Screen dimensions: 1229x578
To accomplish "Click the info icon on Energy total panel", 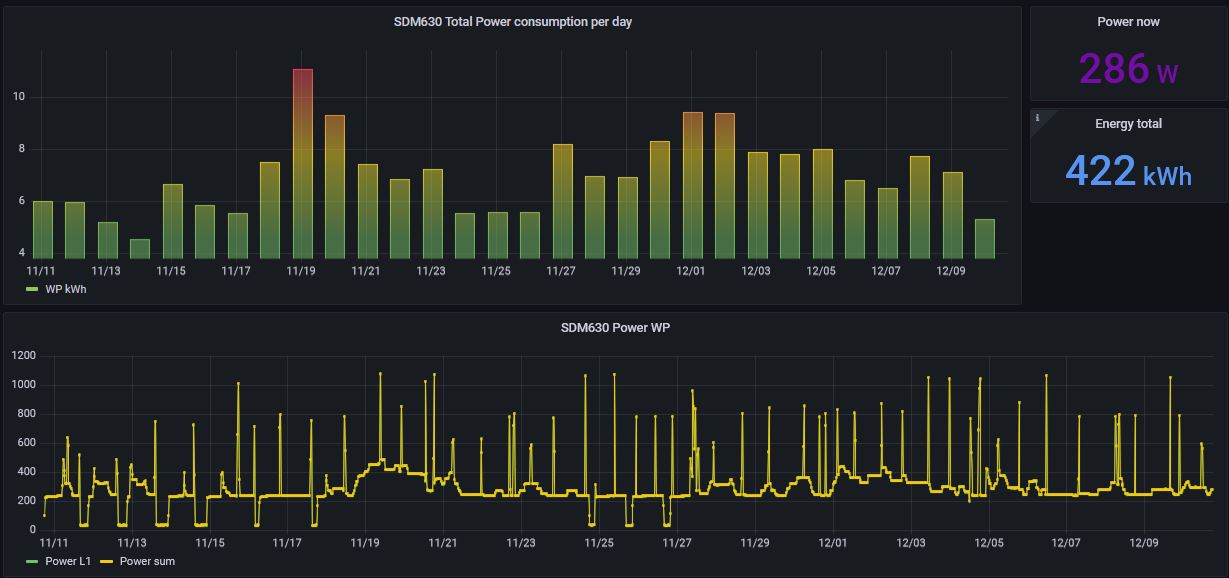I will (x=1037, y=118).
